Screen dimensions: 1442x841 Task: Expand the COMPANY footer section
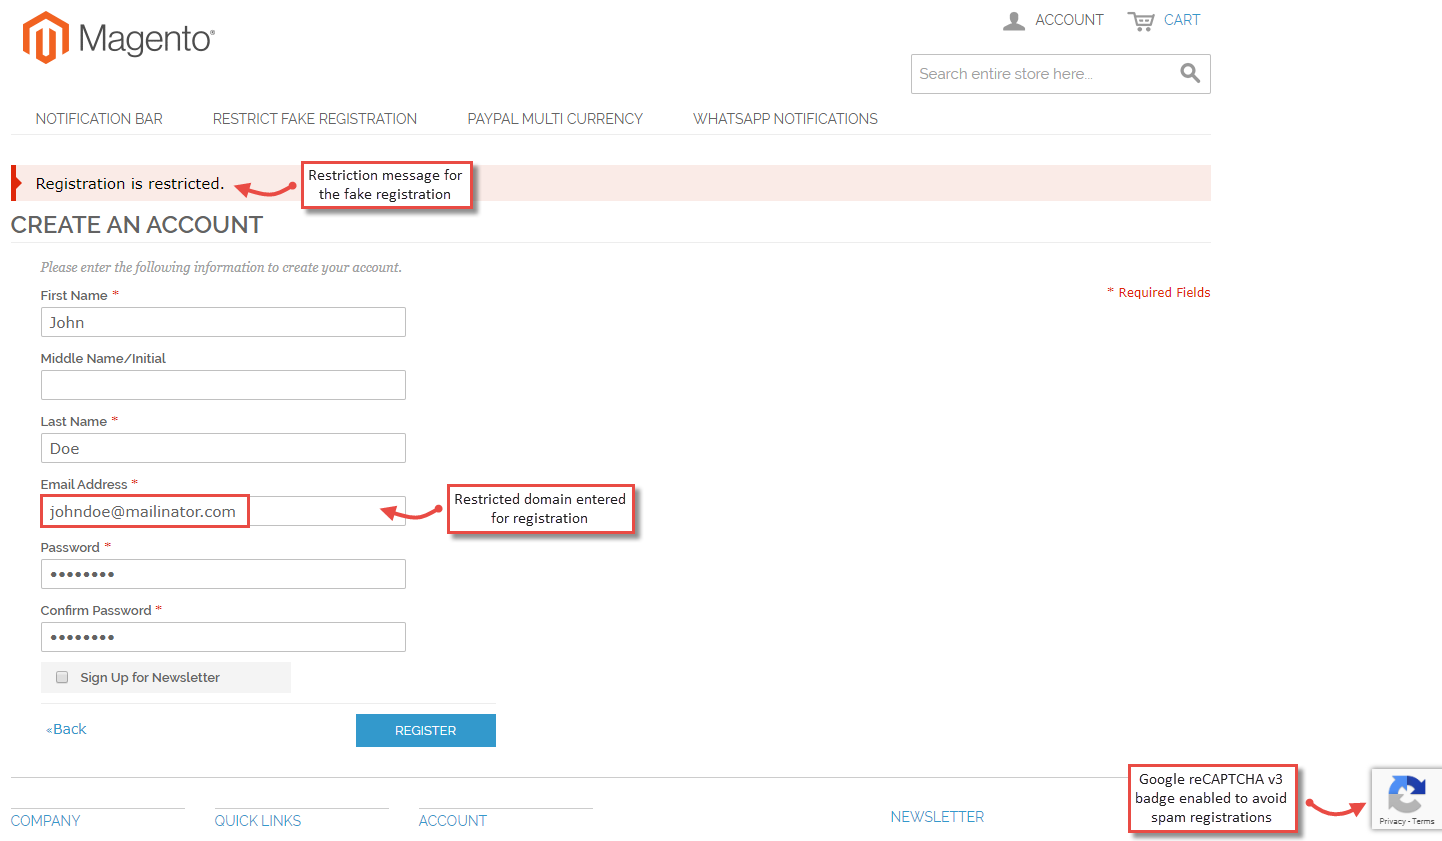coord(45,820)
